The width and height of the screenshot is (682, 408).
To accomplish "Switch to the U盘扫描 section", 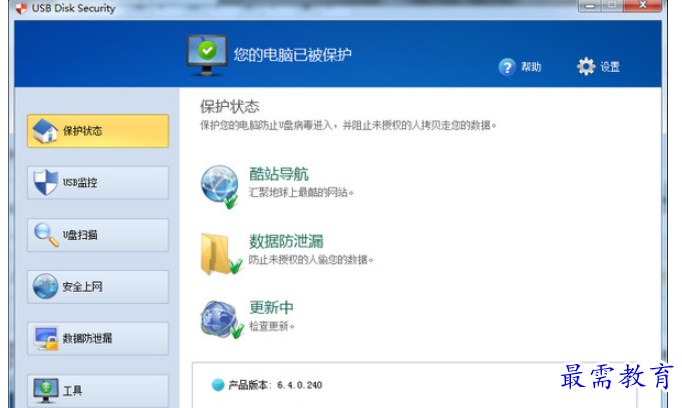I will 98,235.
